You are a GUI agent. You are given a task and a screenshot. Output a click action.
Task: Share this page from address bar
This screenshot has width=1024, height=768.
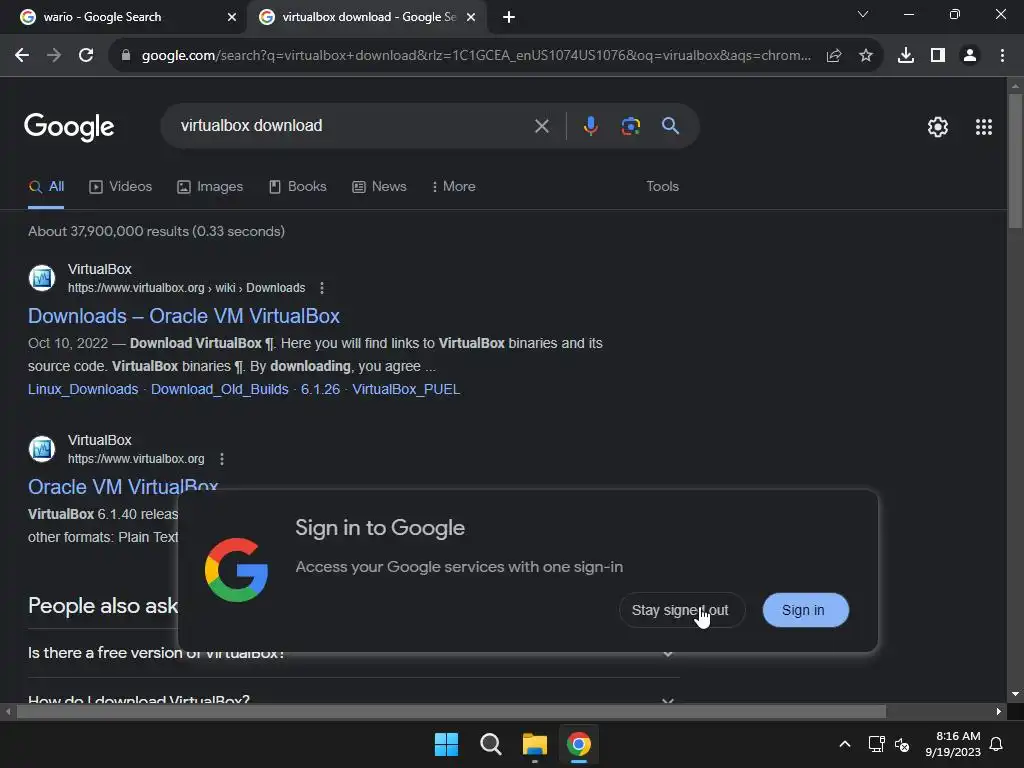[834, 56]
